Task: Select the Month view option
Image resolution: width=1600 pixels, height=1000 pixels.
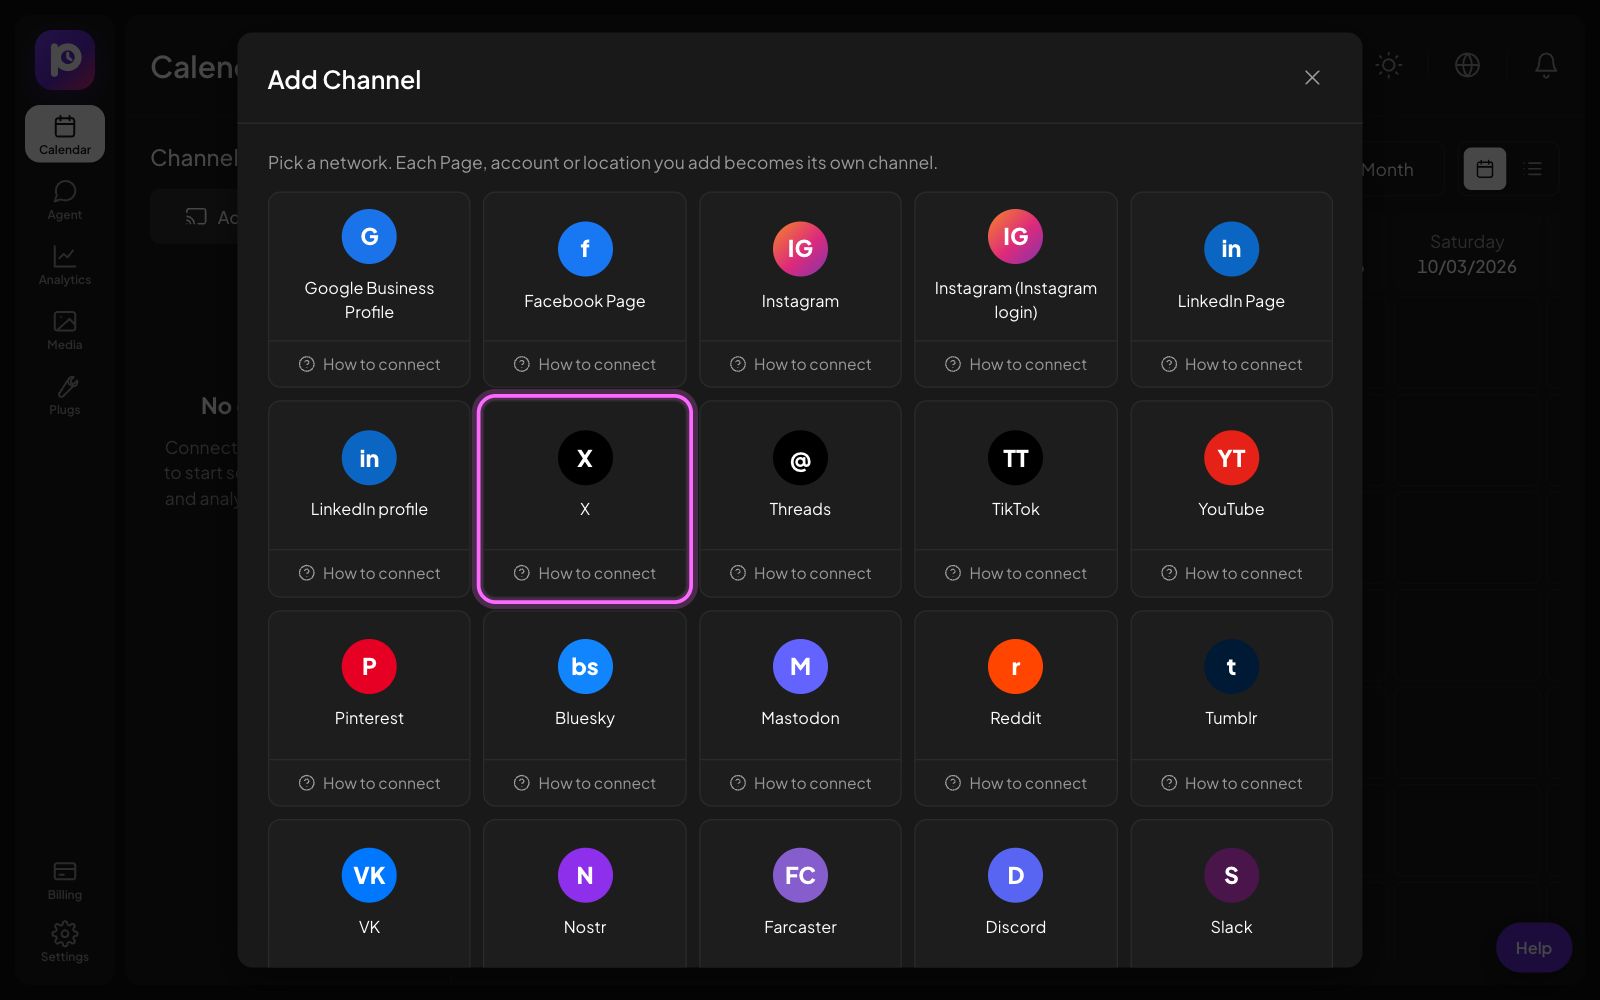Action: pyautogui.click(x=1388, y=170)
